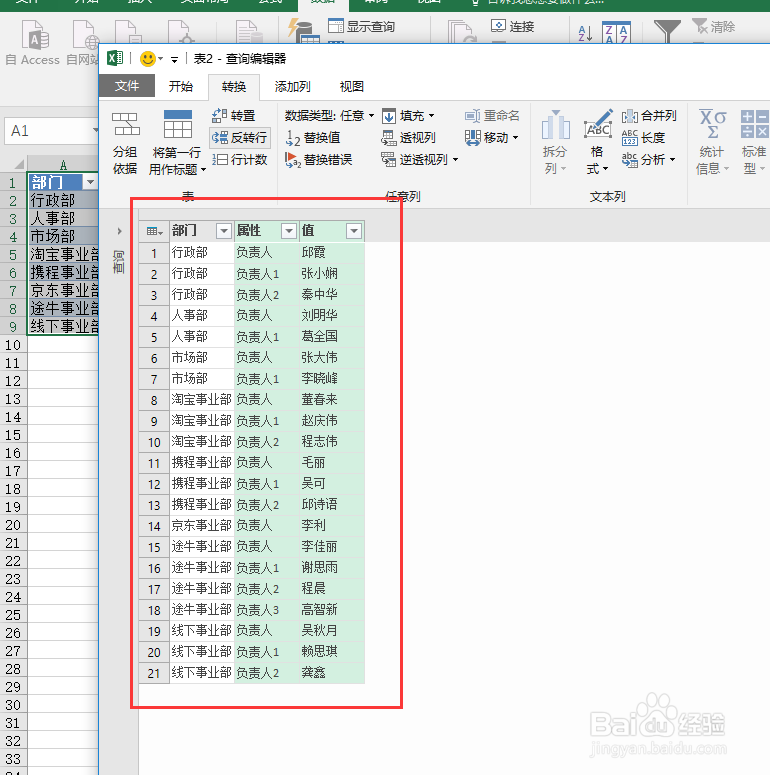770x775 pixels.
Task: Click the Fill (填充) icon
Action: coord(389,116)
